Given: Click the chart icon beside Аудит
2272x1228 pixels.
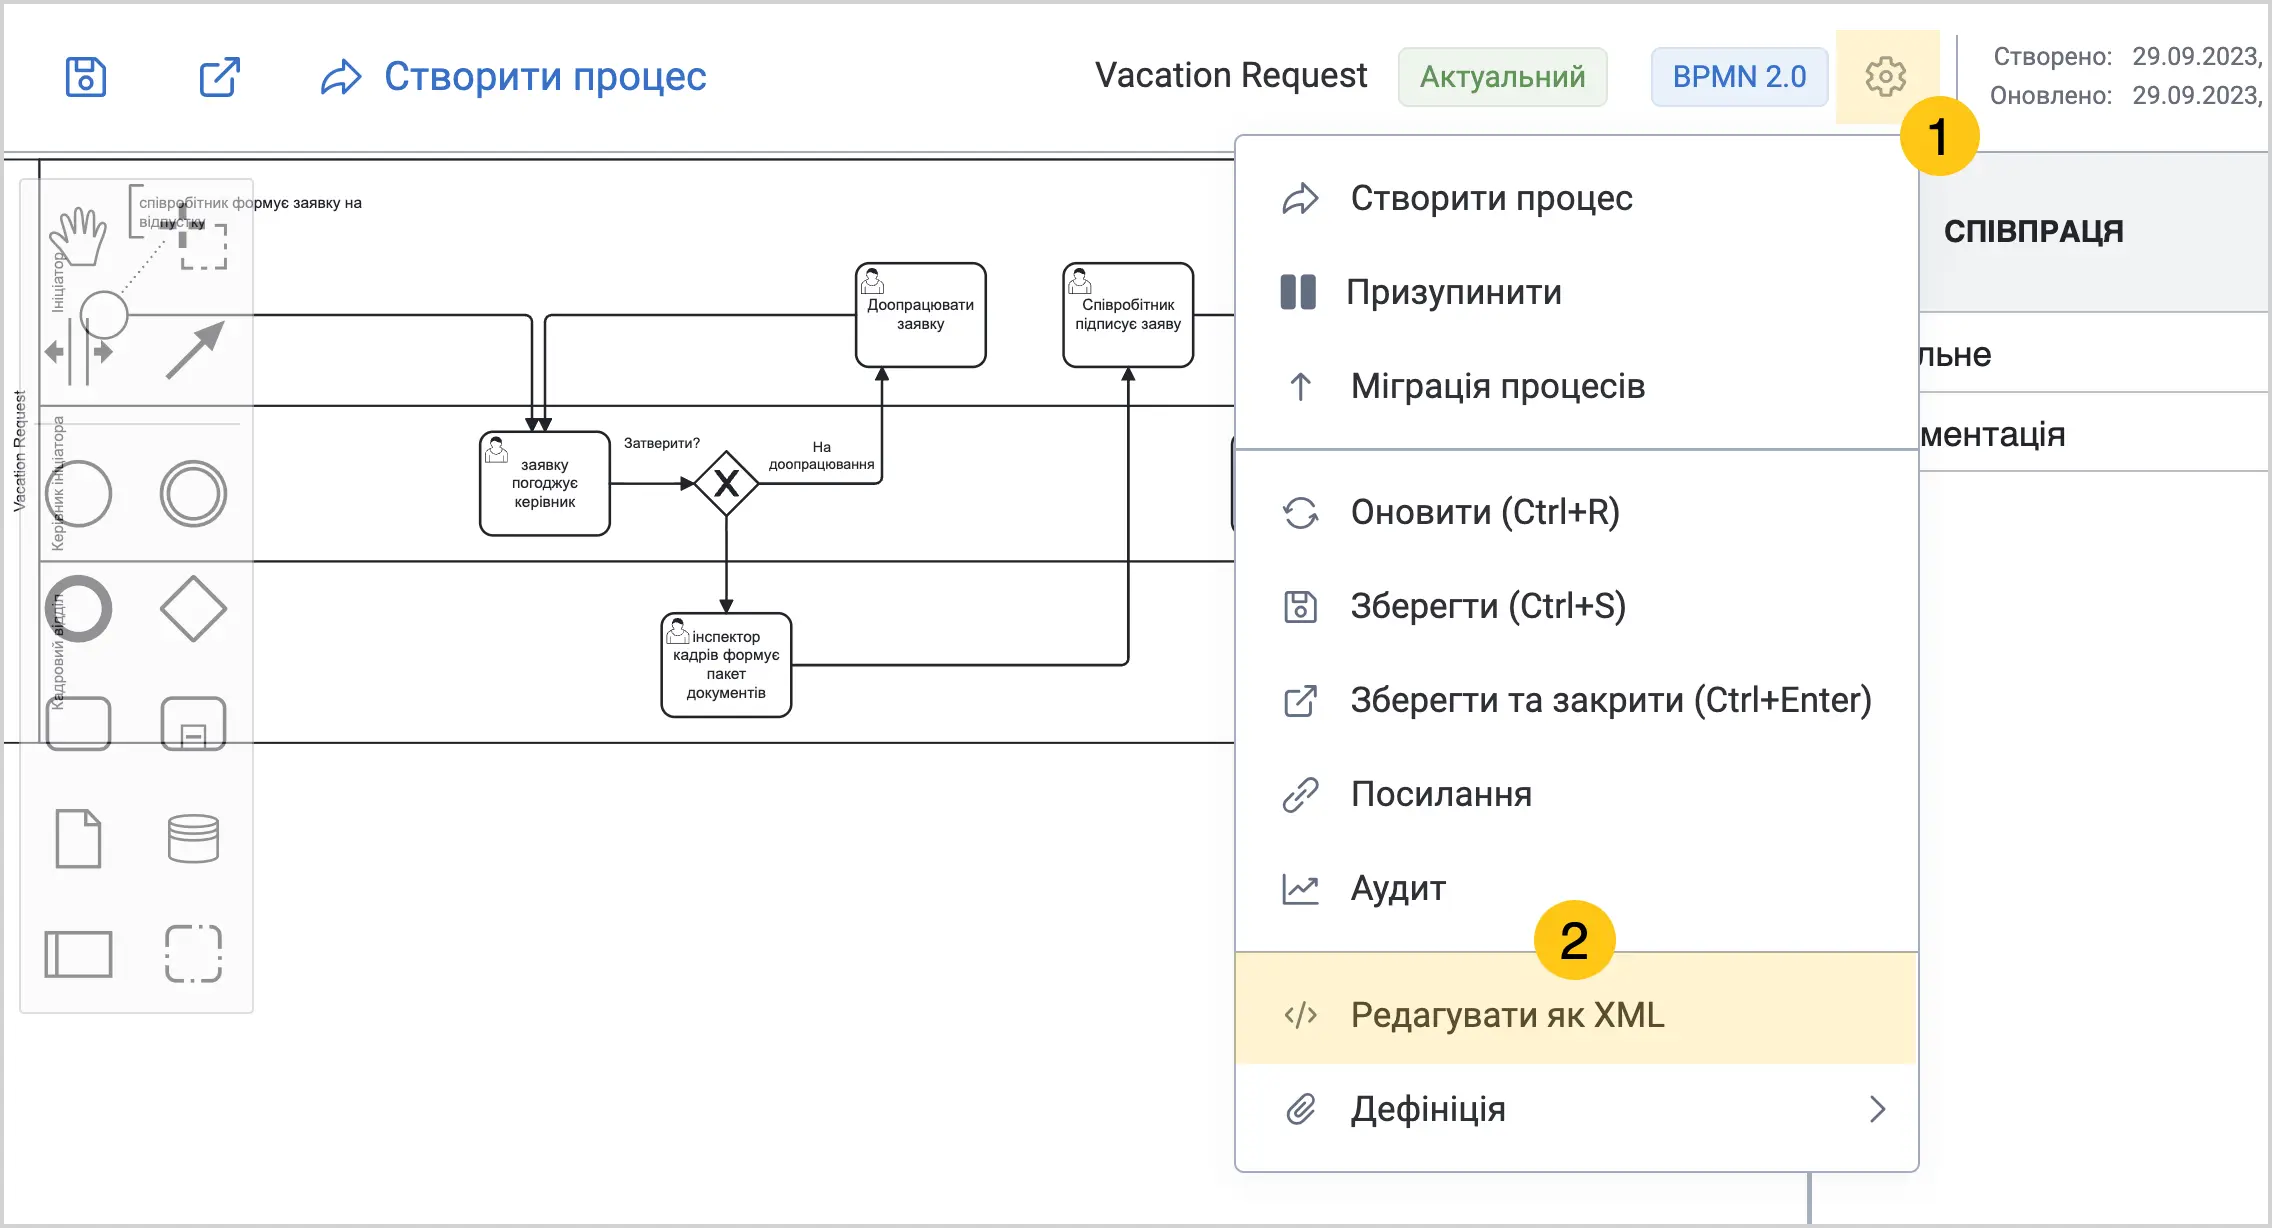Looking at the screenshot, I should pyautogui.click(x=1300, y=888).
